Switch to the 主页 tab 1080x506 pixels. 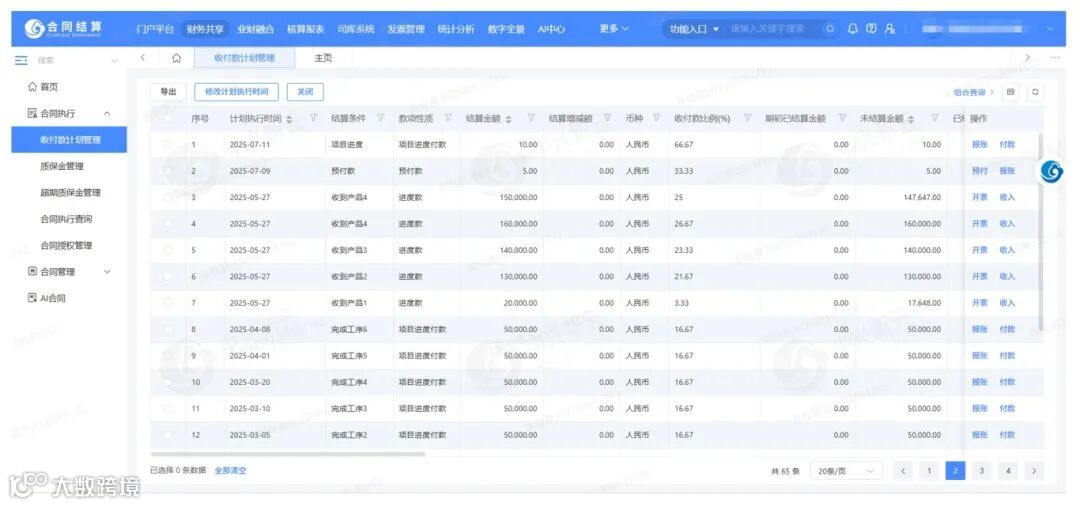click(x=323, y=58)
